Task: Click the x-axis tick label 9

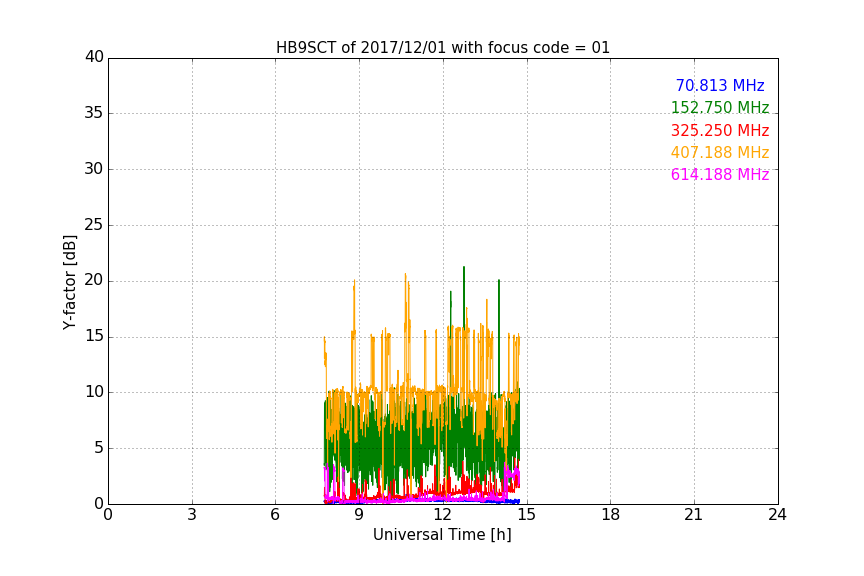Action: [359, 515]
